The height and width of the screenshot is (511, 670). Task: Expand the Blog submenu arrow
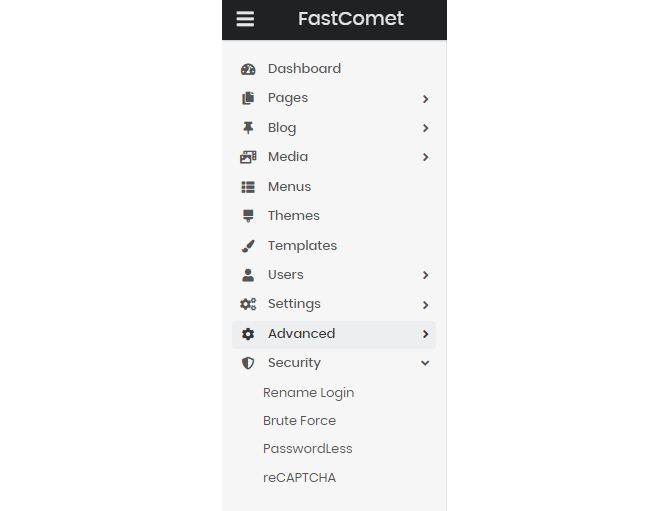[x=425, y=128]
